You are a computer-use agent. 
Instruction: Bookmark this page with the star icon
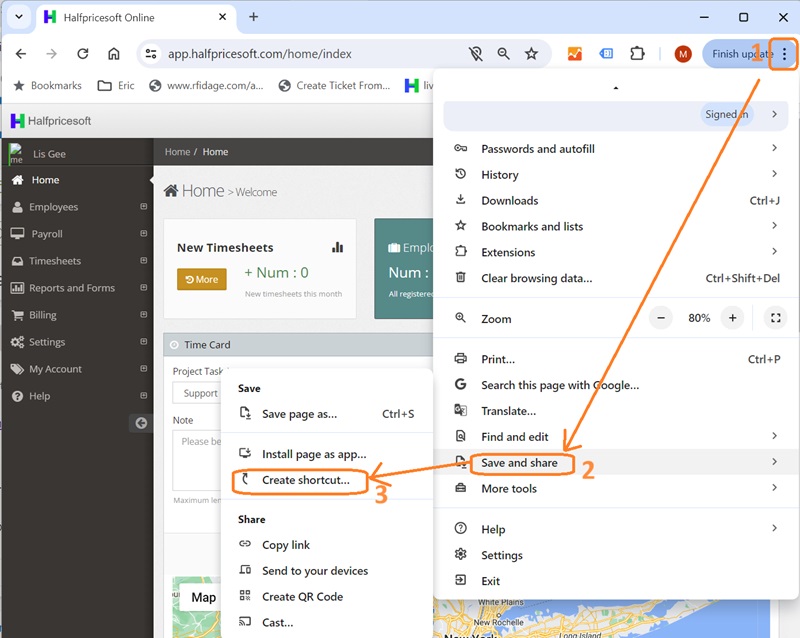(532, 55)
